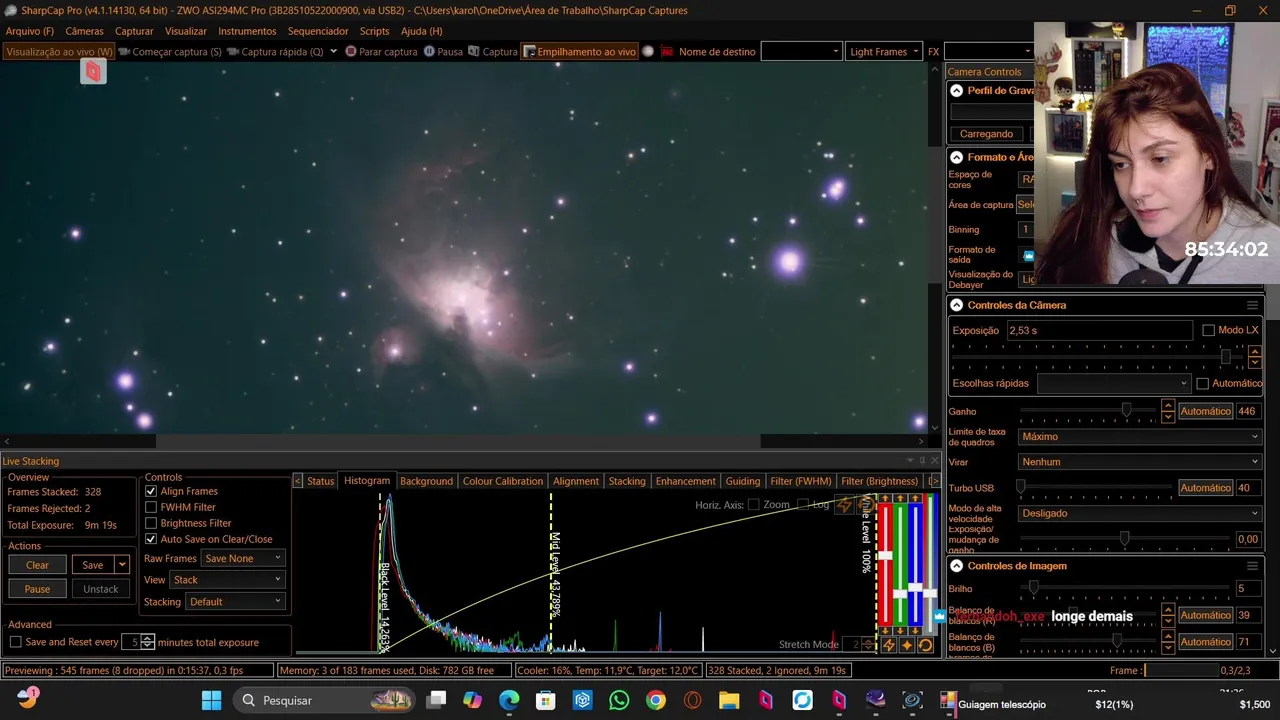
Task: Open the Câmeras menu
Action: pos(84,31)
